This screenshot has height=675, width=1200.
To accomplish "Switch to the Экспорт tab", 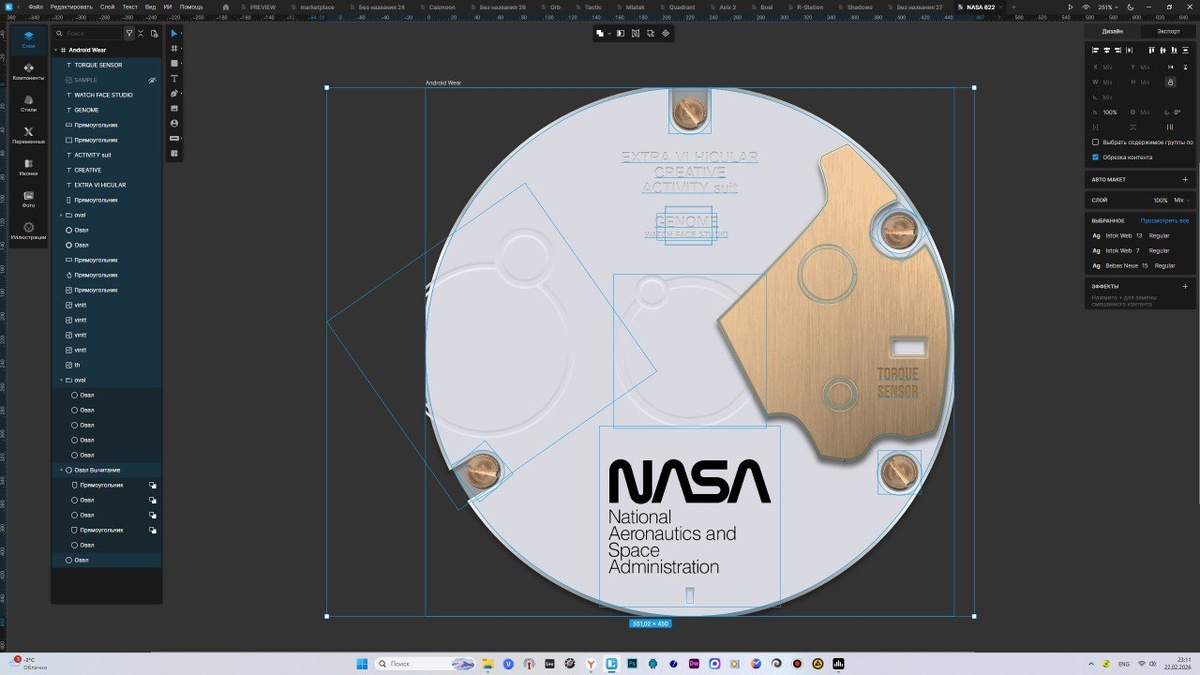I will pyautogui.click(x=1168, y=31).
